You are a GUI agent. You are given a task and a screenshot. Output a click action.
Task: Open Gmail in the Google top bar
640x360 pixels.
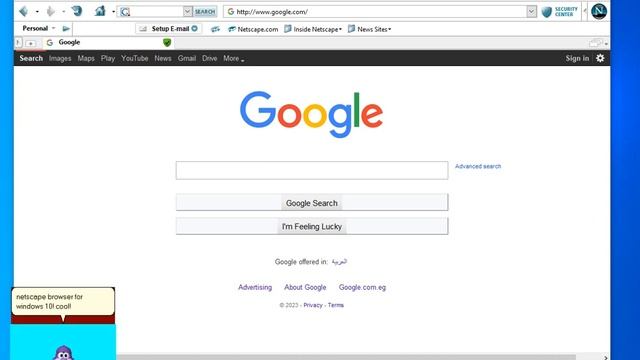[x=187, y=58]
